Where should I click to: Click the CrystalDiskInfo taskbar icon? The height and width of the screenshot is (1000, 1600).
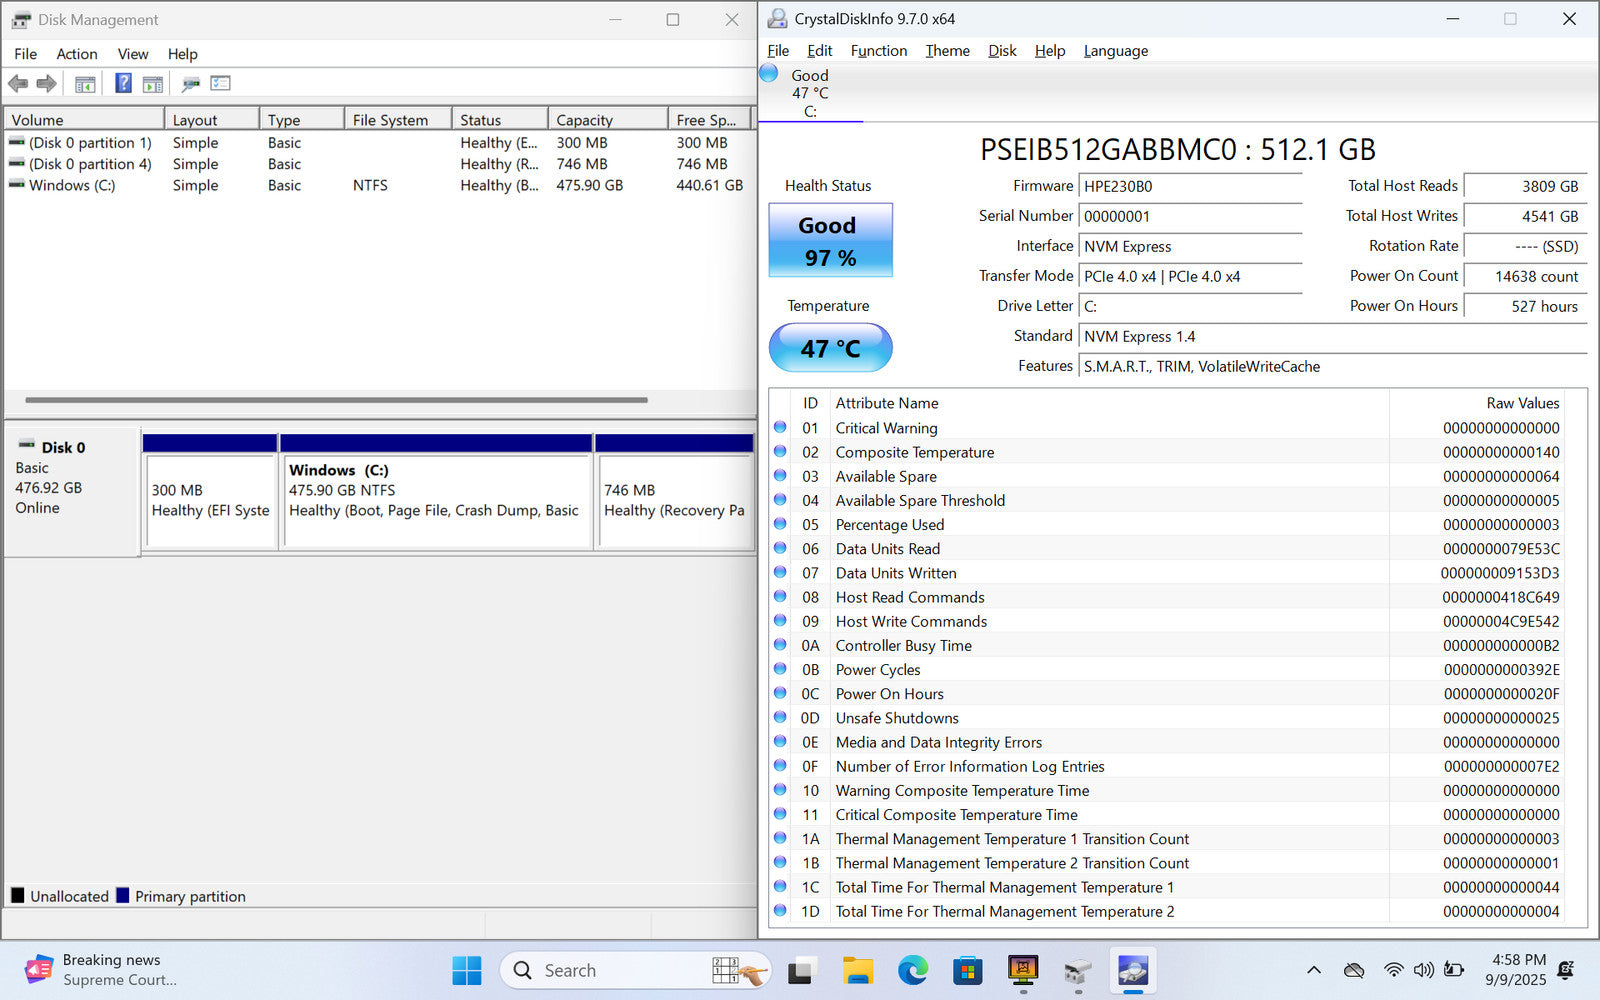click(1132, 970)
